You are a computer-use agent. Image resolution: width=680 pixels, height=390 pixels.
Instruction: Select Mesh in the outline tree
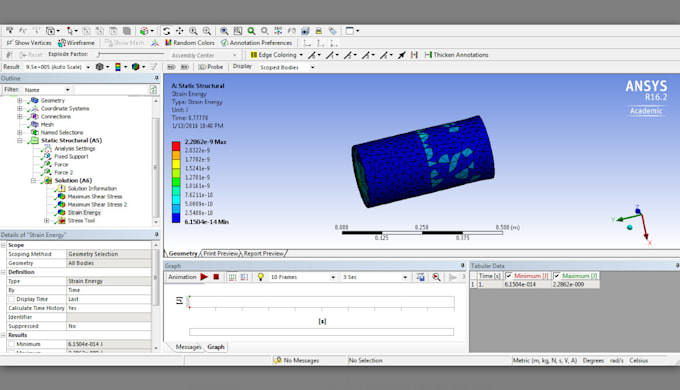click(x=47, y=125)
